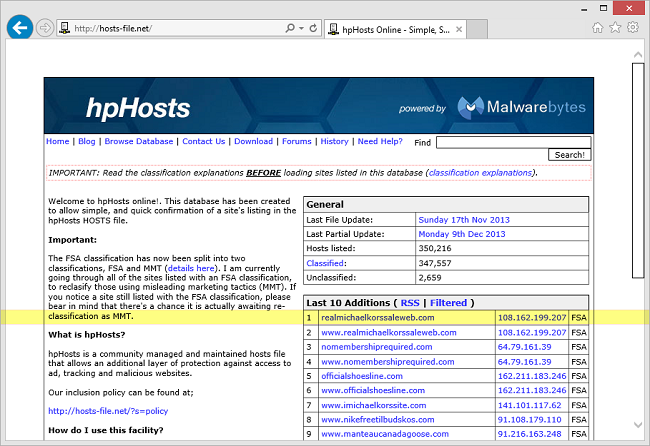Click IP 162.211.183.246 in row 6
Image resolution: width=650 pixels, height=446 pixels.
532,390
